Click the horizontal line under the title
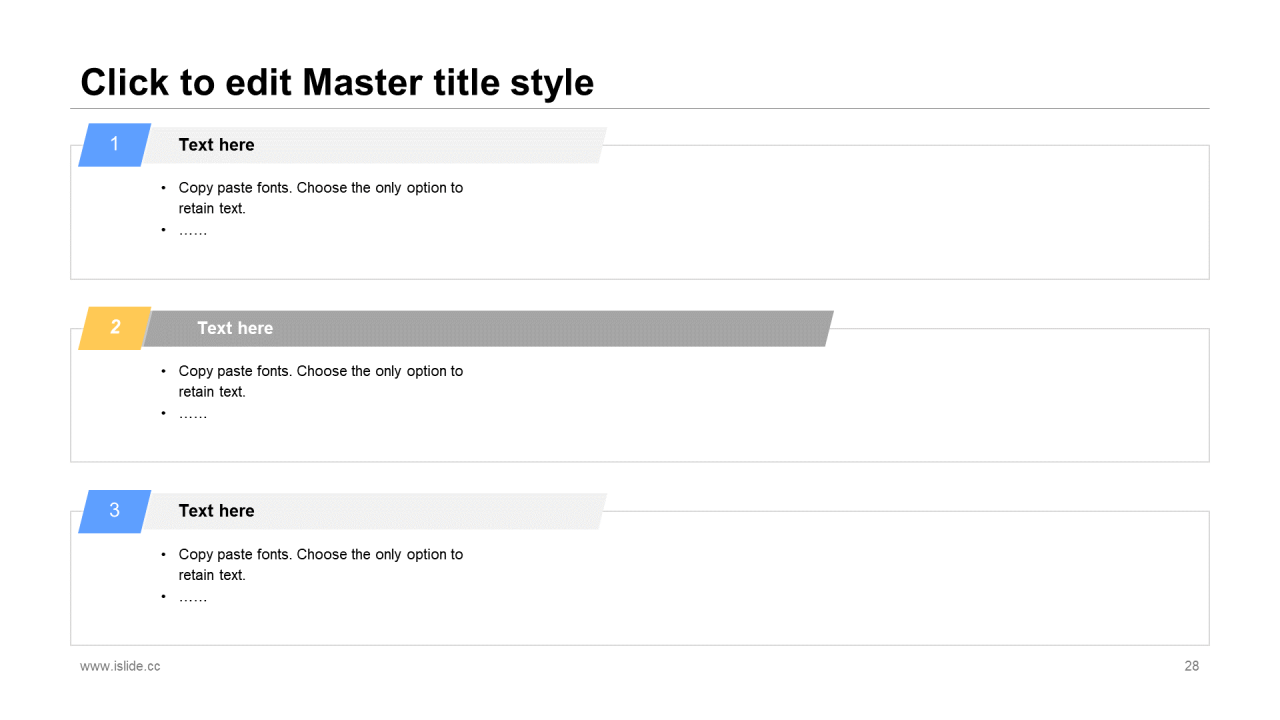Image resolution: width=1280 pixels, height=720 pixels. pyautogui.click(x=640, y=108)
